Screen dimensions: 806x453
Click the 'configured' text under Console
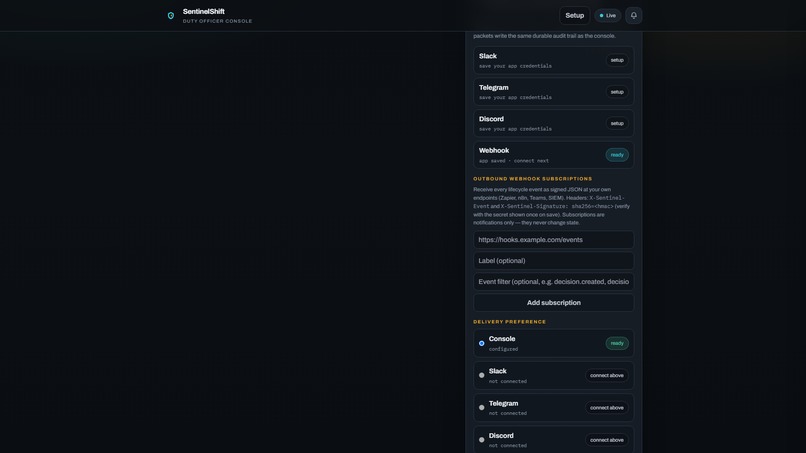503,349
